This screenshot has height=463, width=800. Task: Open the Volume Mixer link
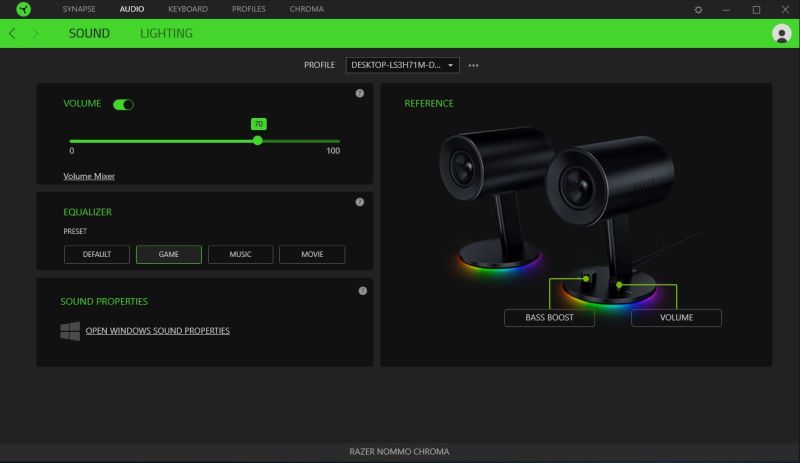(x=89, y=176)
